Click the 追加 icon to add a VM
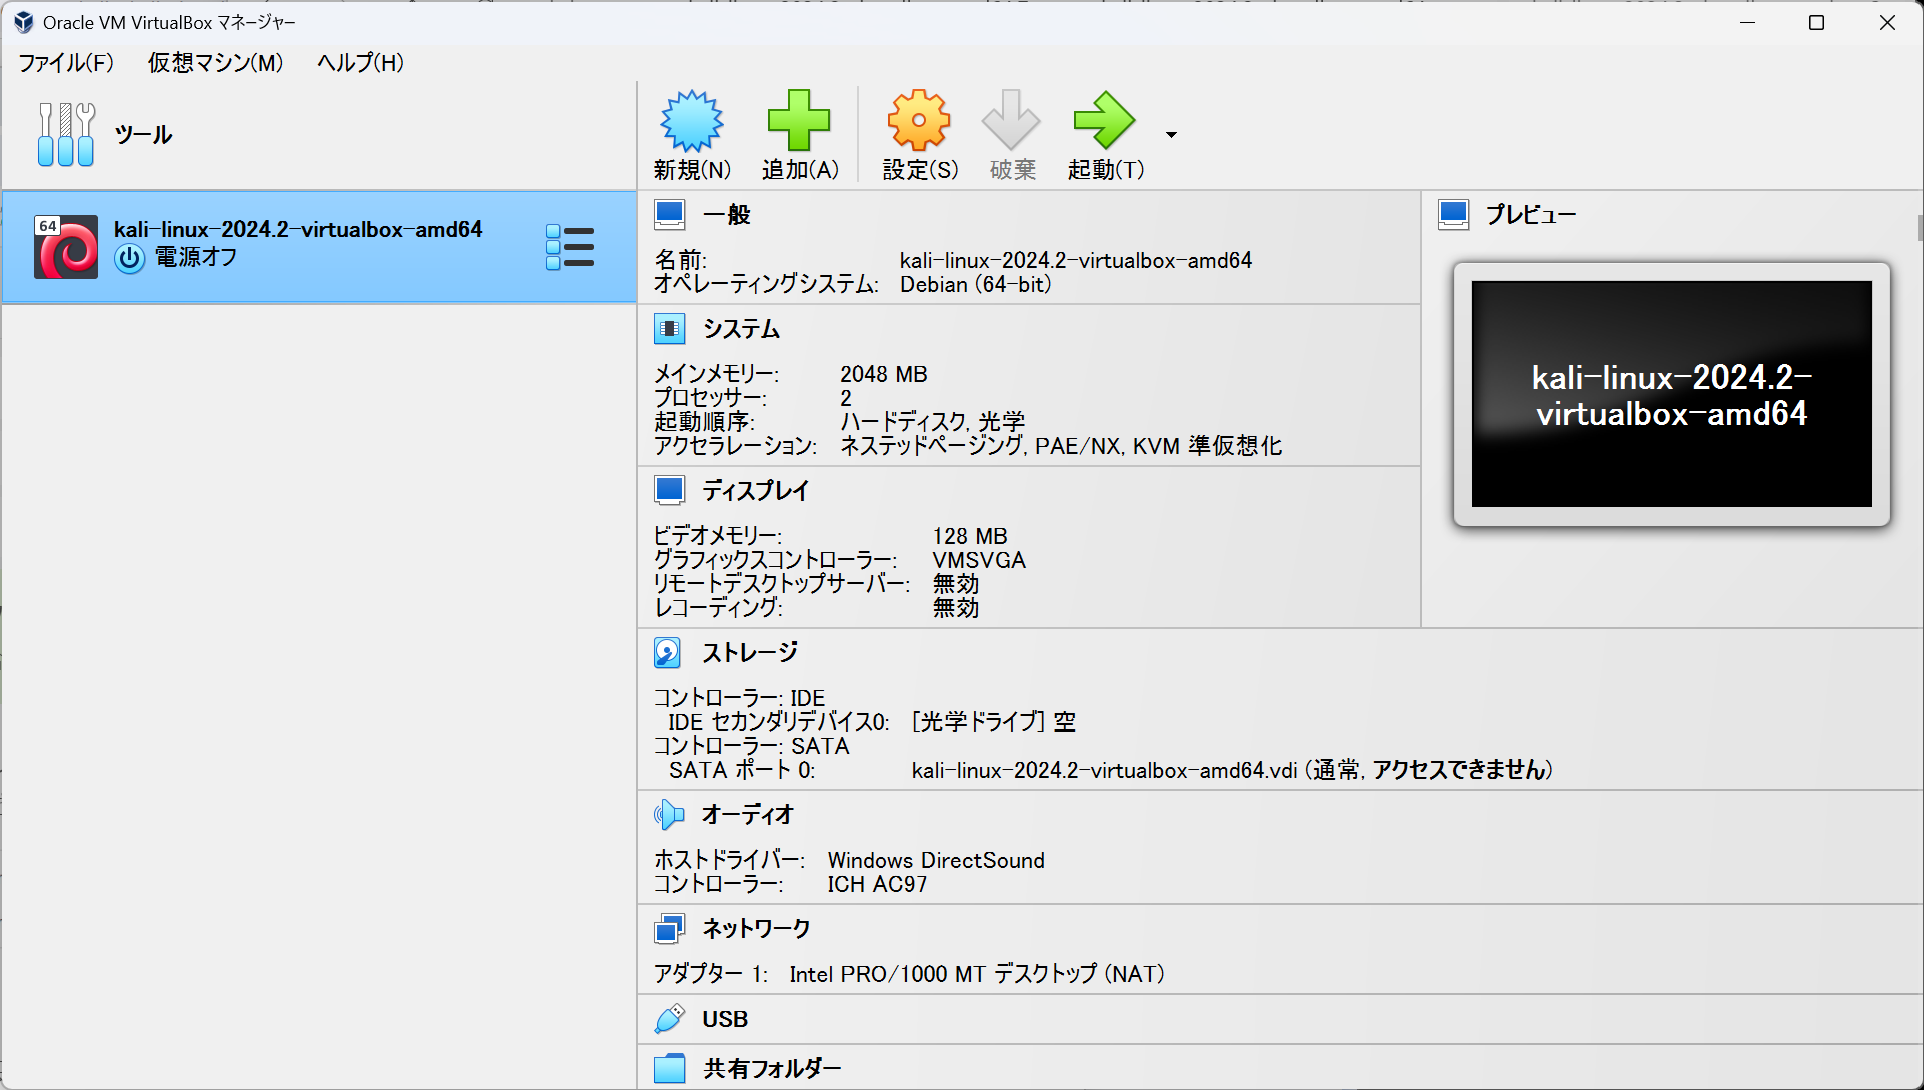This screenshot has width=1924, height=1090. click(x=799, y=120)
